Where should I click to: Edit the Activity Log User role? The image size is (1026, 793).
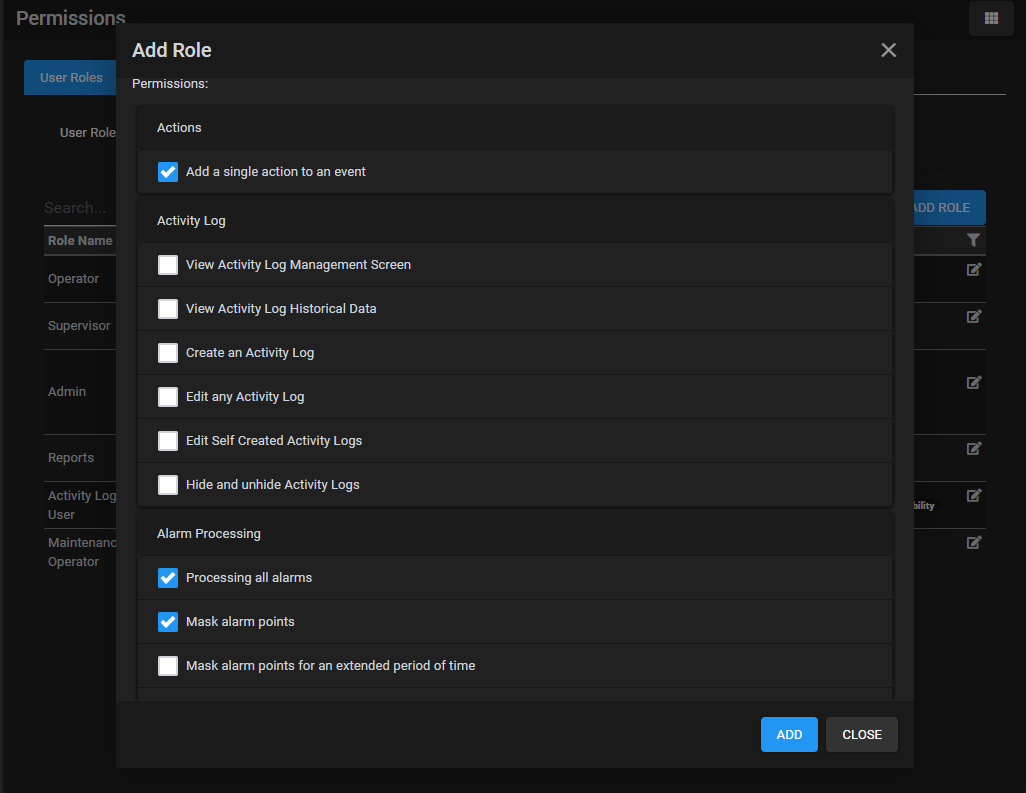[974, 496]
